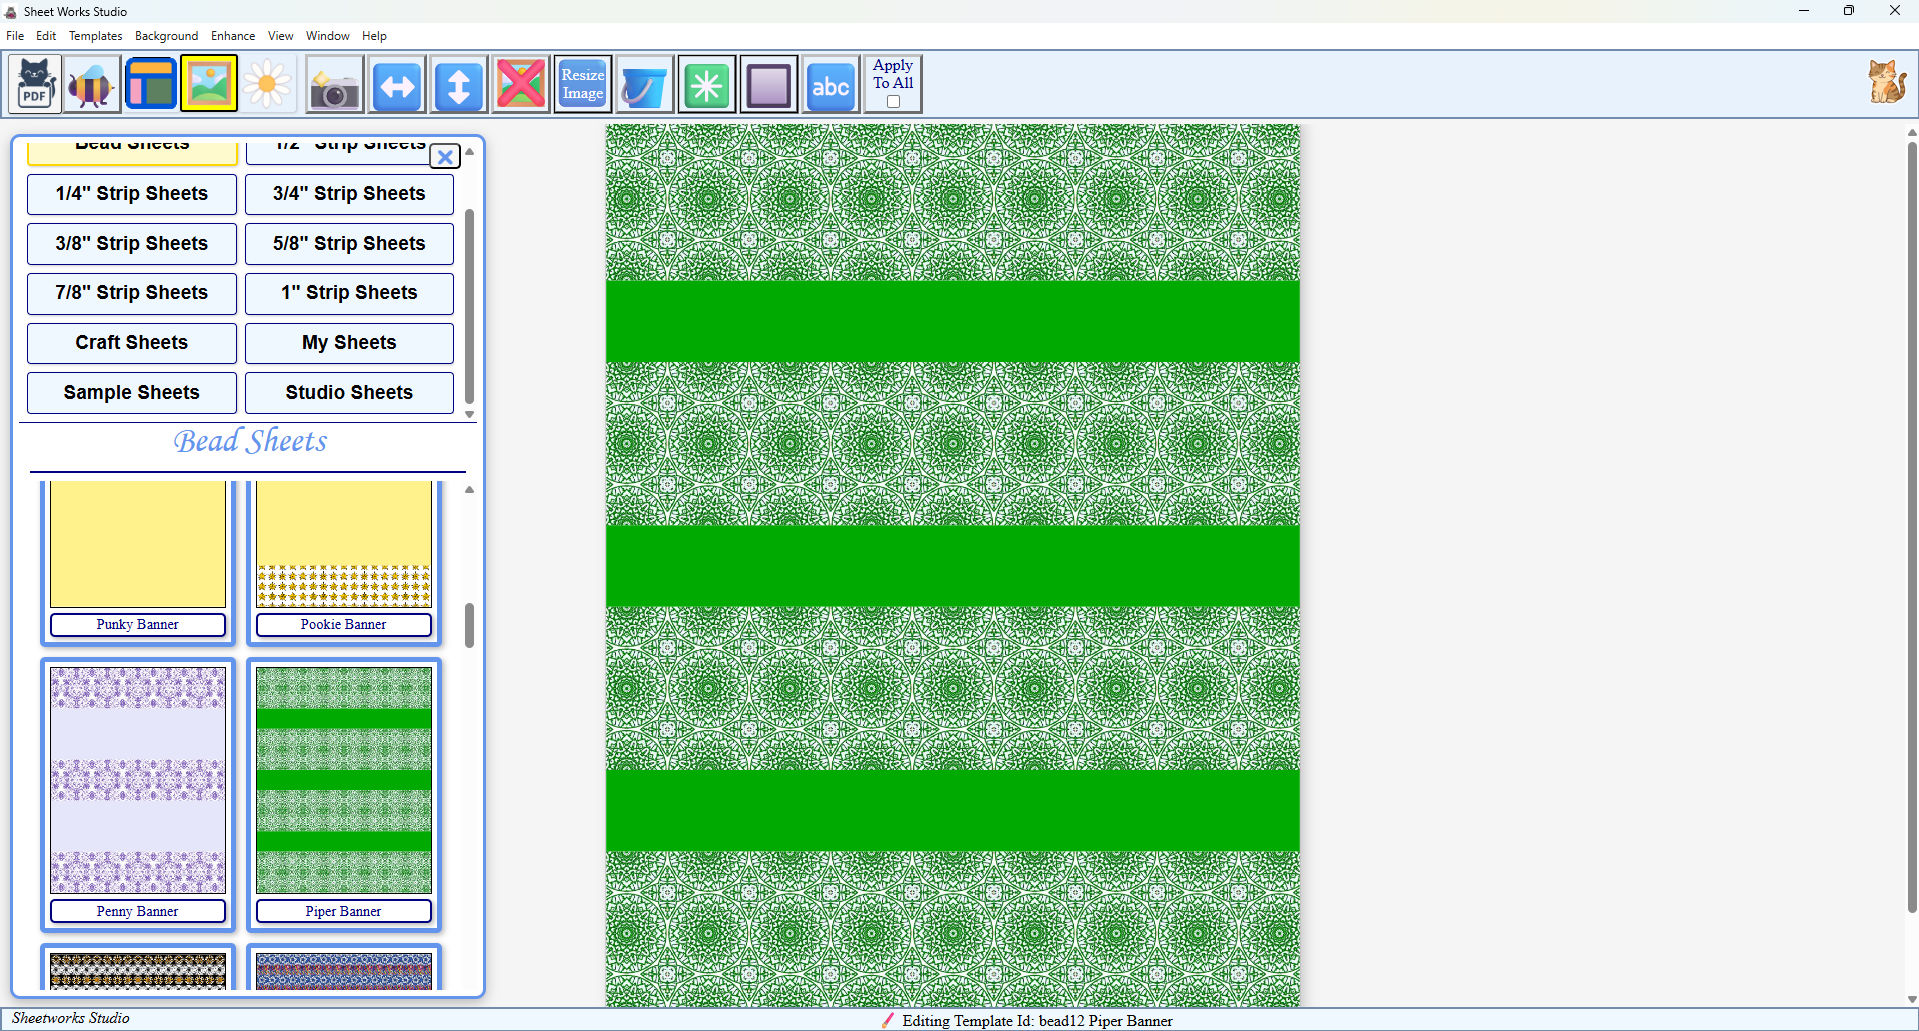The height and width of the screenshot is (1031, 1919).
Task: Select the paint bucket fill tool
Action: (x=644, y=83)
